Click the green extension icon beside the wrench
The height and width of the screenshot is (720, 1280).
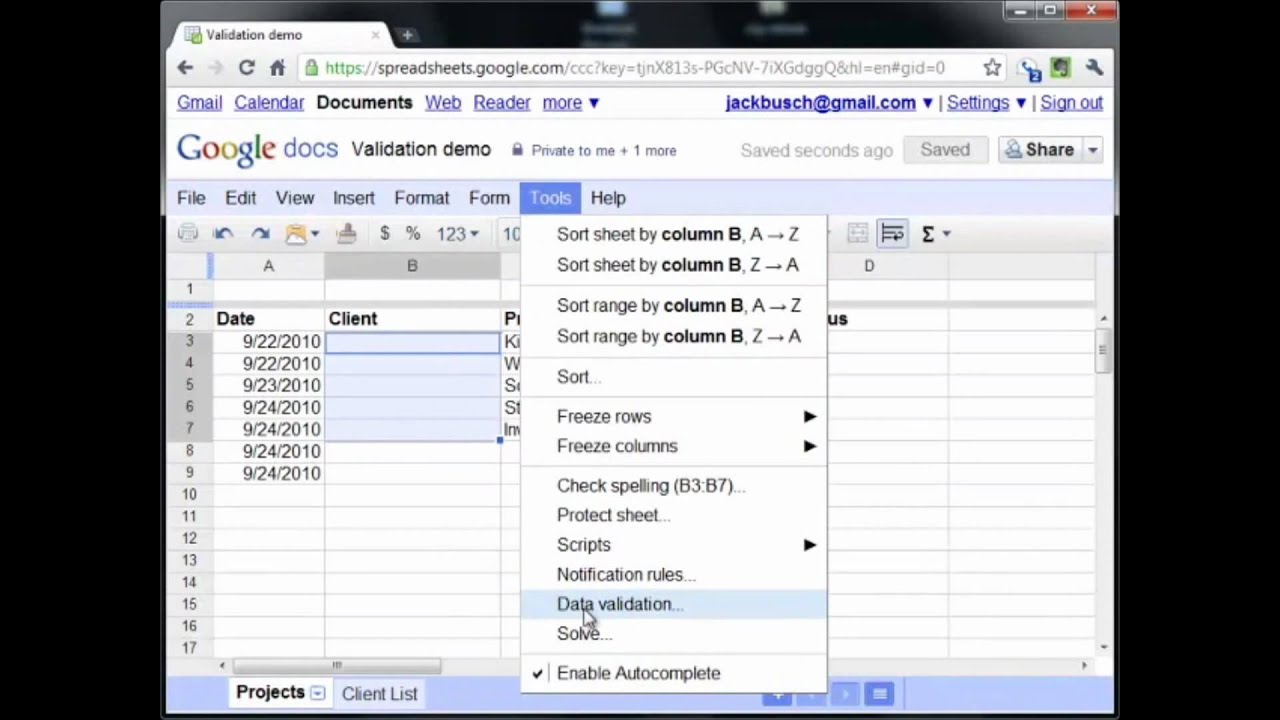(x=1060, y=68)
